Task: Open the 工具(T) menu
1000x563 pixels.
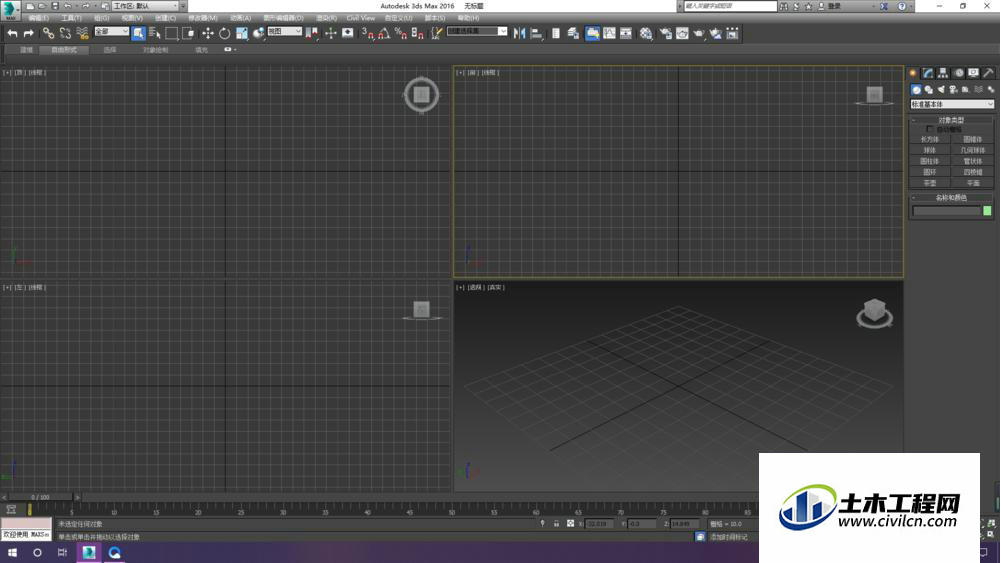Action: pyautogui.click(x=71, y=18)
